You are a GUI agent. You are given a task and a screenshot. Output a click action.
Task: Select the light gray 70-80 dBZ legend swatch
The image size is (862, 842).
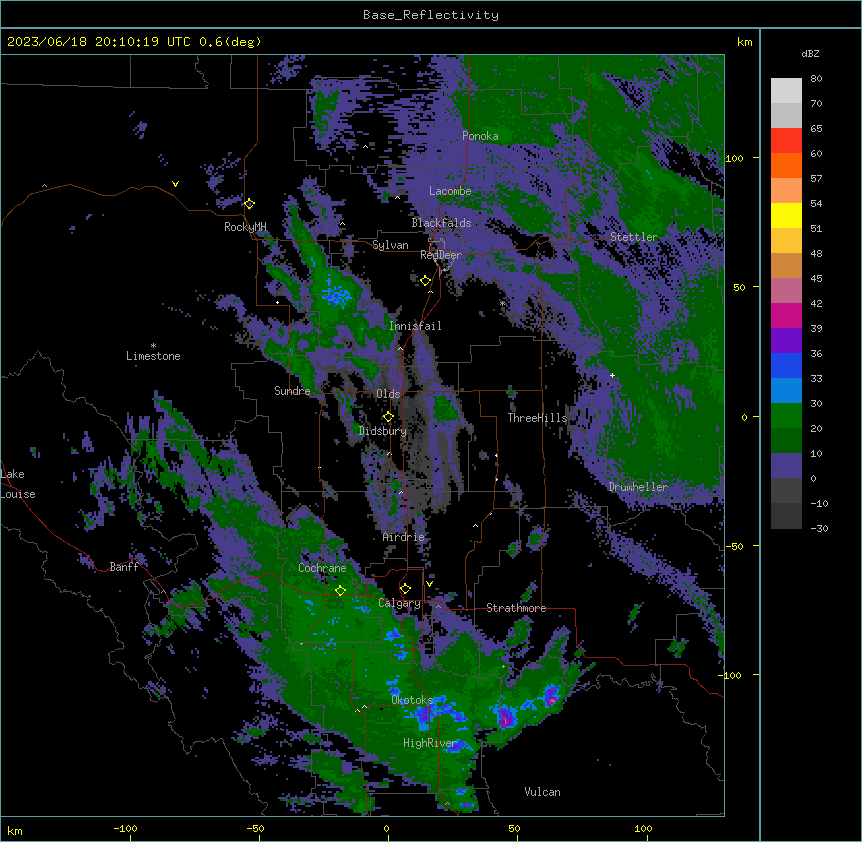[x=786, y=91]
